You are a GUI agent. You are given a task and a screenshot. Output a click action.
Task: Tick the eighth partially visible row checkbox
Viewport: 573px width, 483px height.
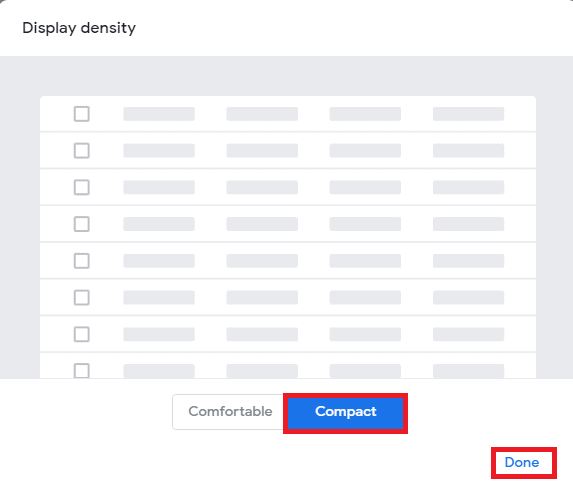[x=81, y=370]
